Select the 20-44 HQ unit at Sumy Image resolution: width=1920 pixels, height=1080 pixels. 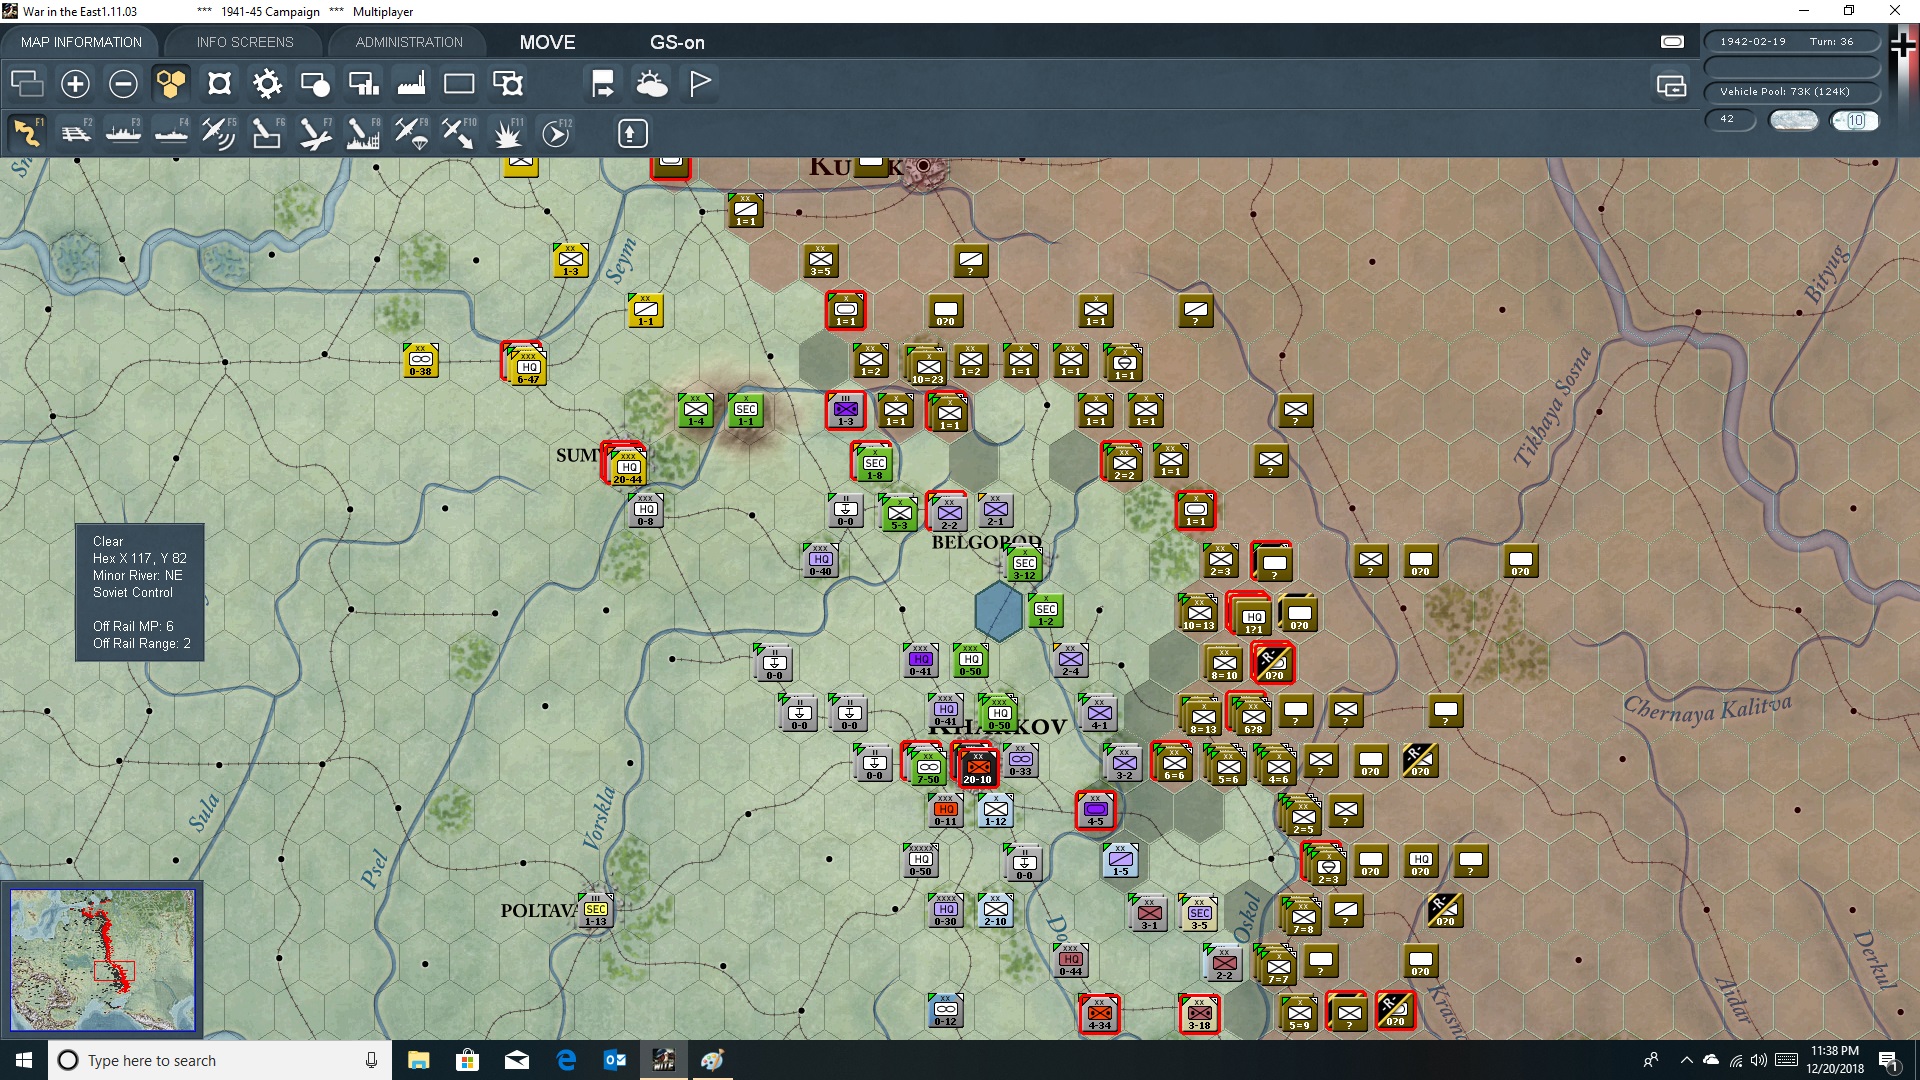[628, 467]
